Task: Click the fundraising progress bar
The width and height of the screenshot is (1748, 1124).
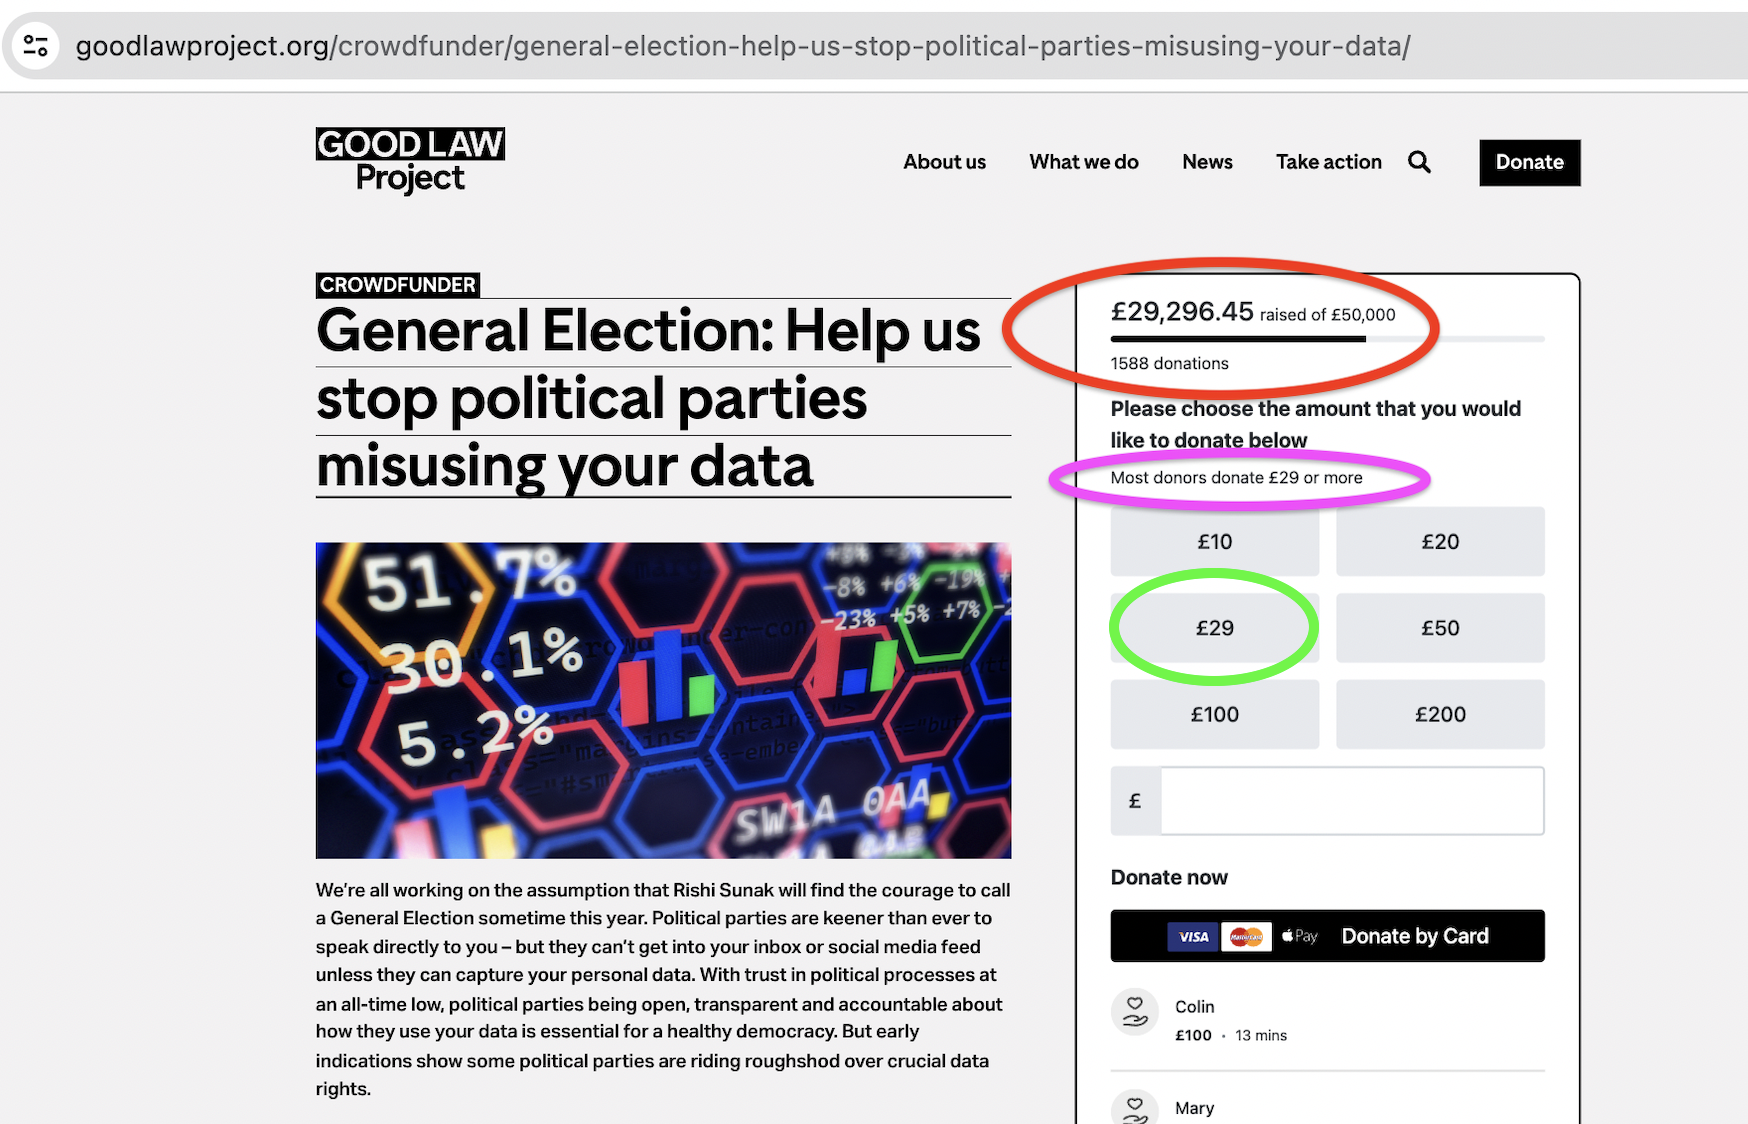Action: pos(1326,339)
